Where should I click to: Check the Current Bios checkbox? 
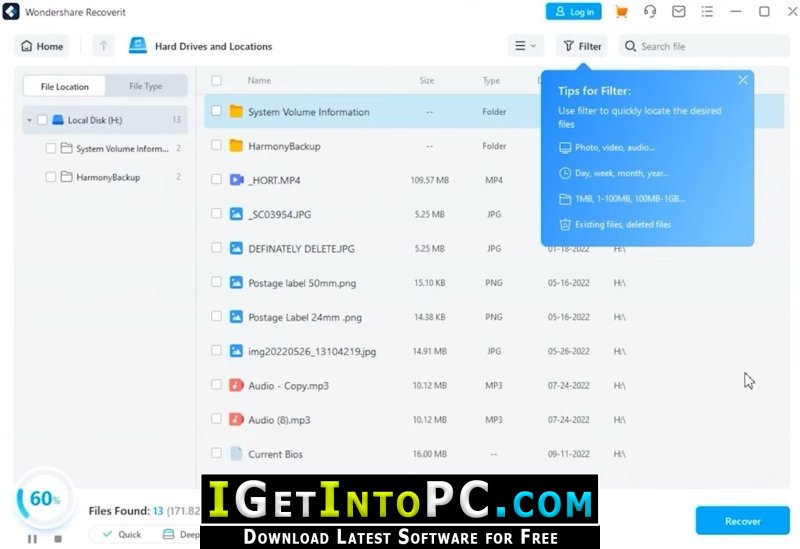(x=216, y=453)
